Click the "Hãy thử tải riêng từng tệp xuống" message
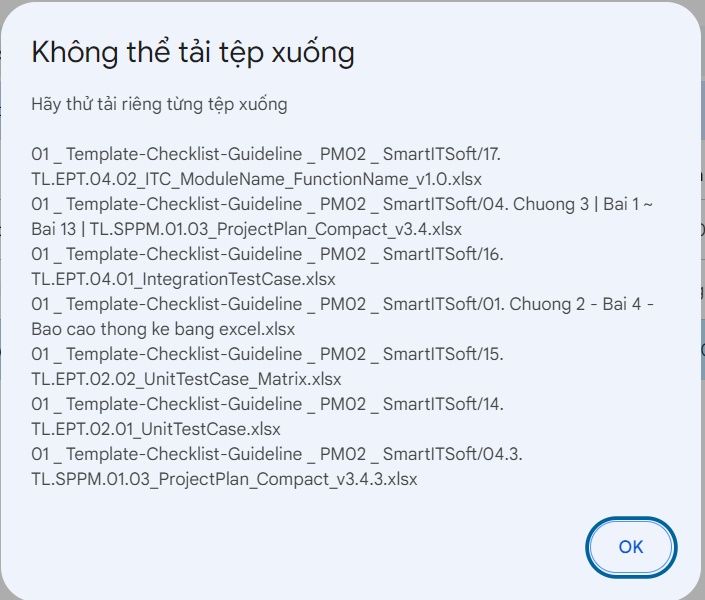 click(159, 104)
